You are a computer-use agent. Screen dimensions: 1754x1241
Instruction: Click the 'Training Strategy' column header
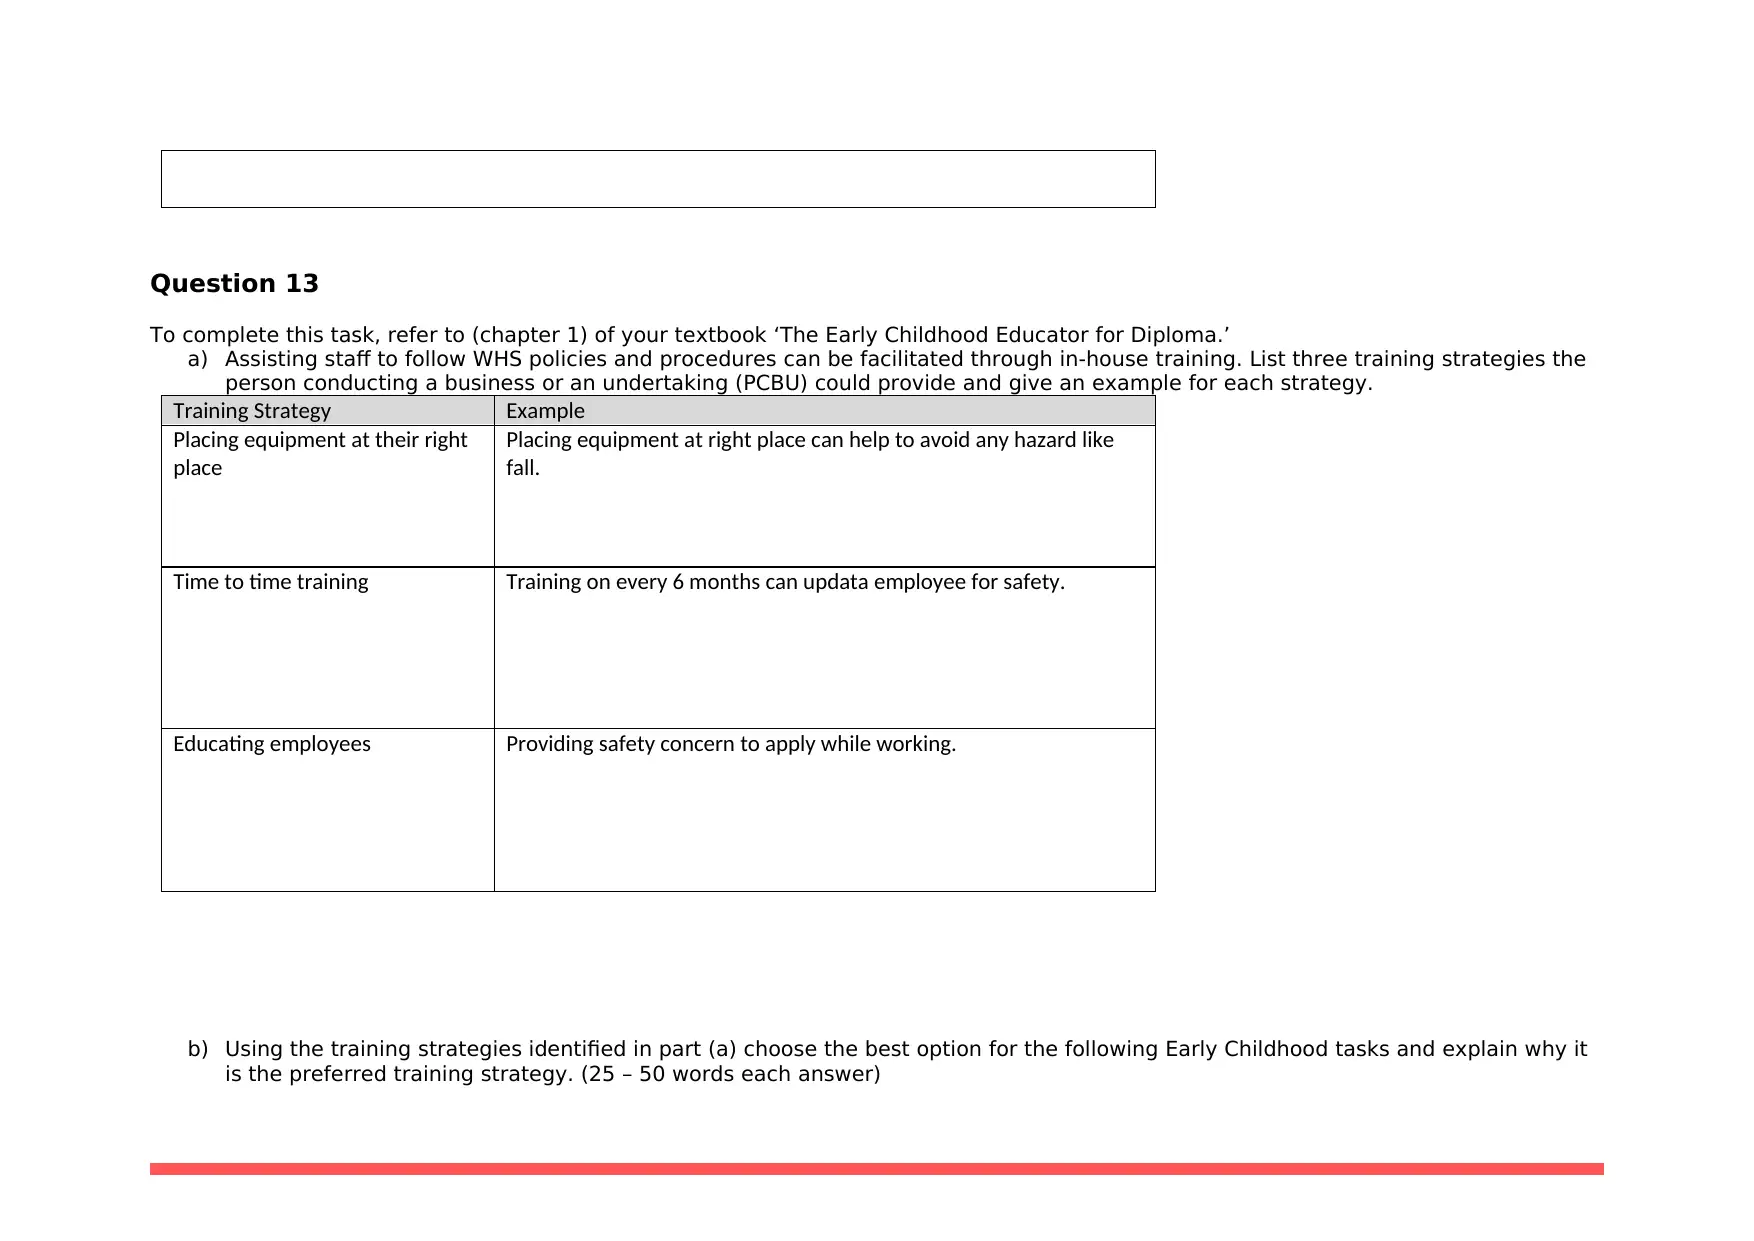point(328,411)
